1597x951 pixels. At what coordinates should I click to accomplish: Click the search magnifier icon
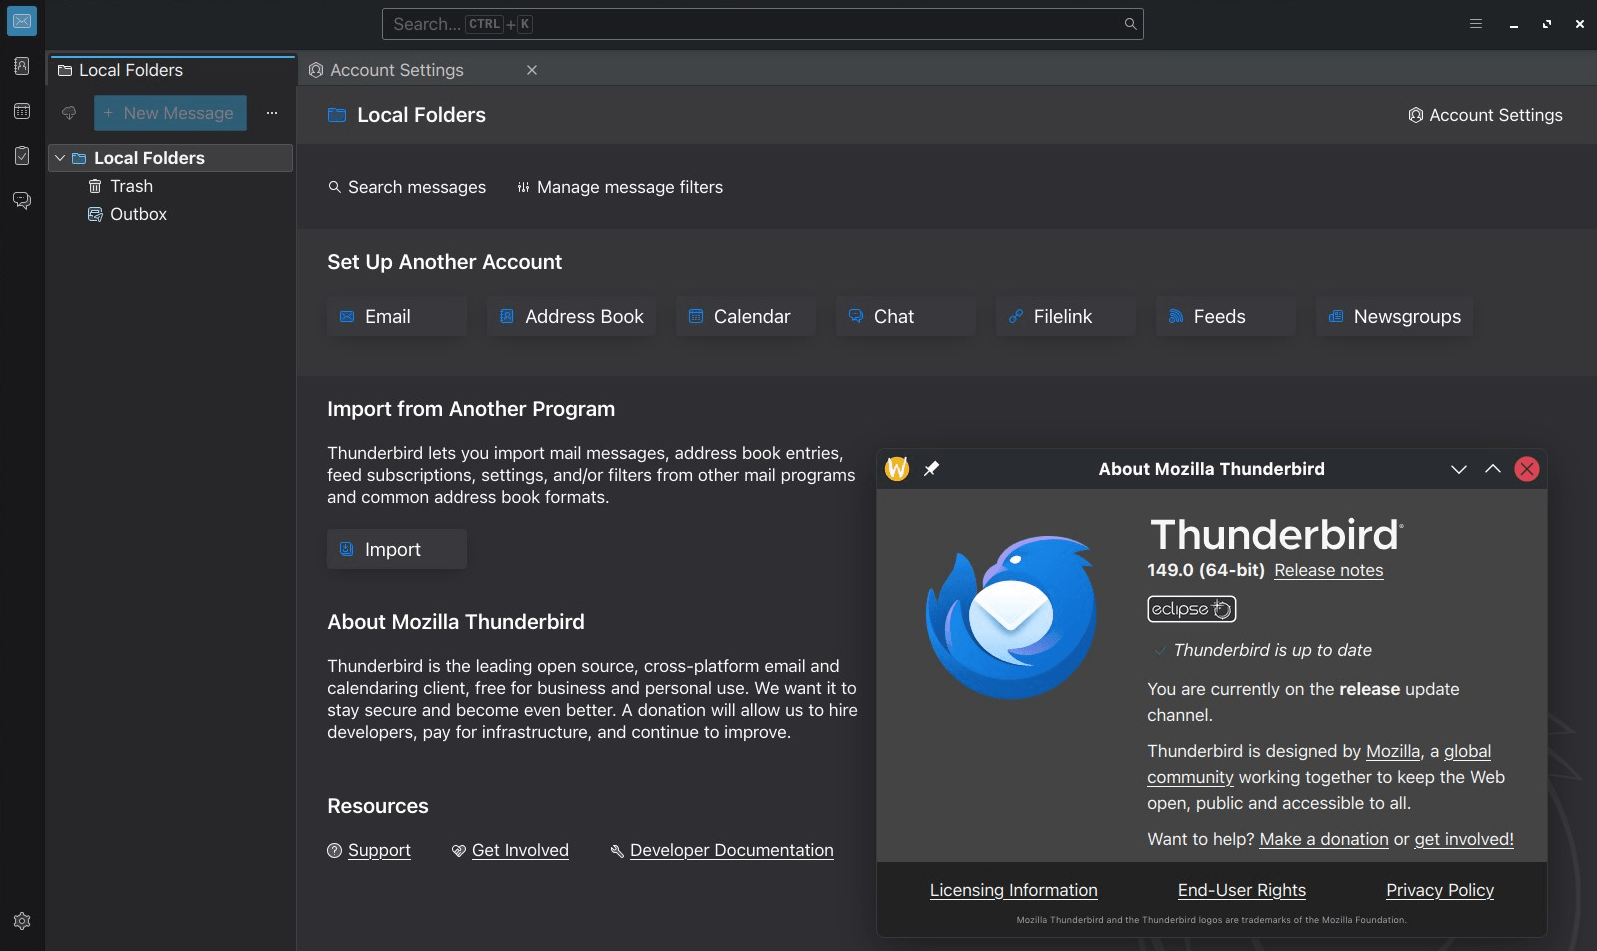(1130, 24)
